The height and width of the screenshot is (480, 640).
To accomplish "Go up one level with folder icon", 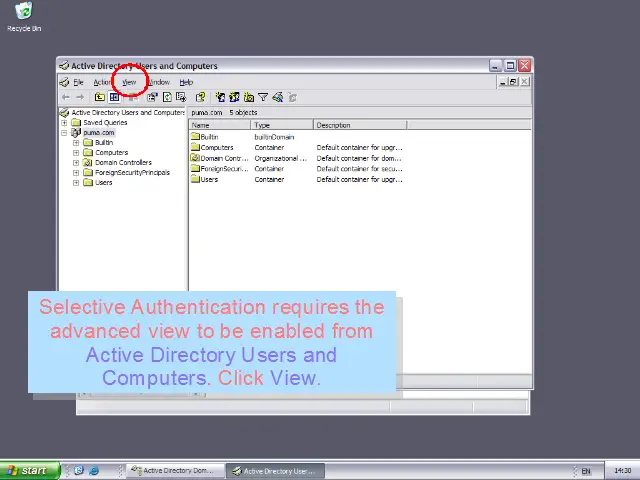I will (x=100, y=97).
